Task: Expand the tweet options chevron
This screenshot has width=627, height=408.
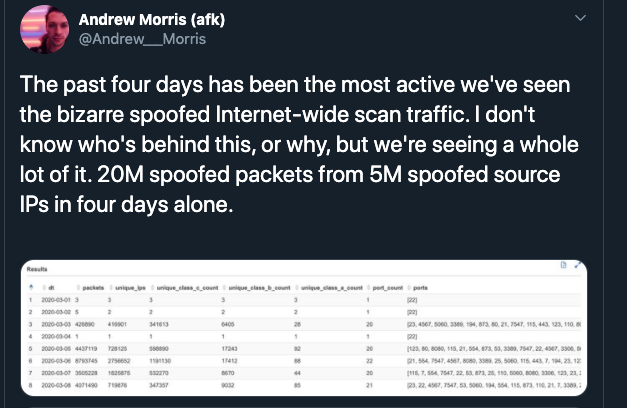Action: [x=582, y=20]
